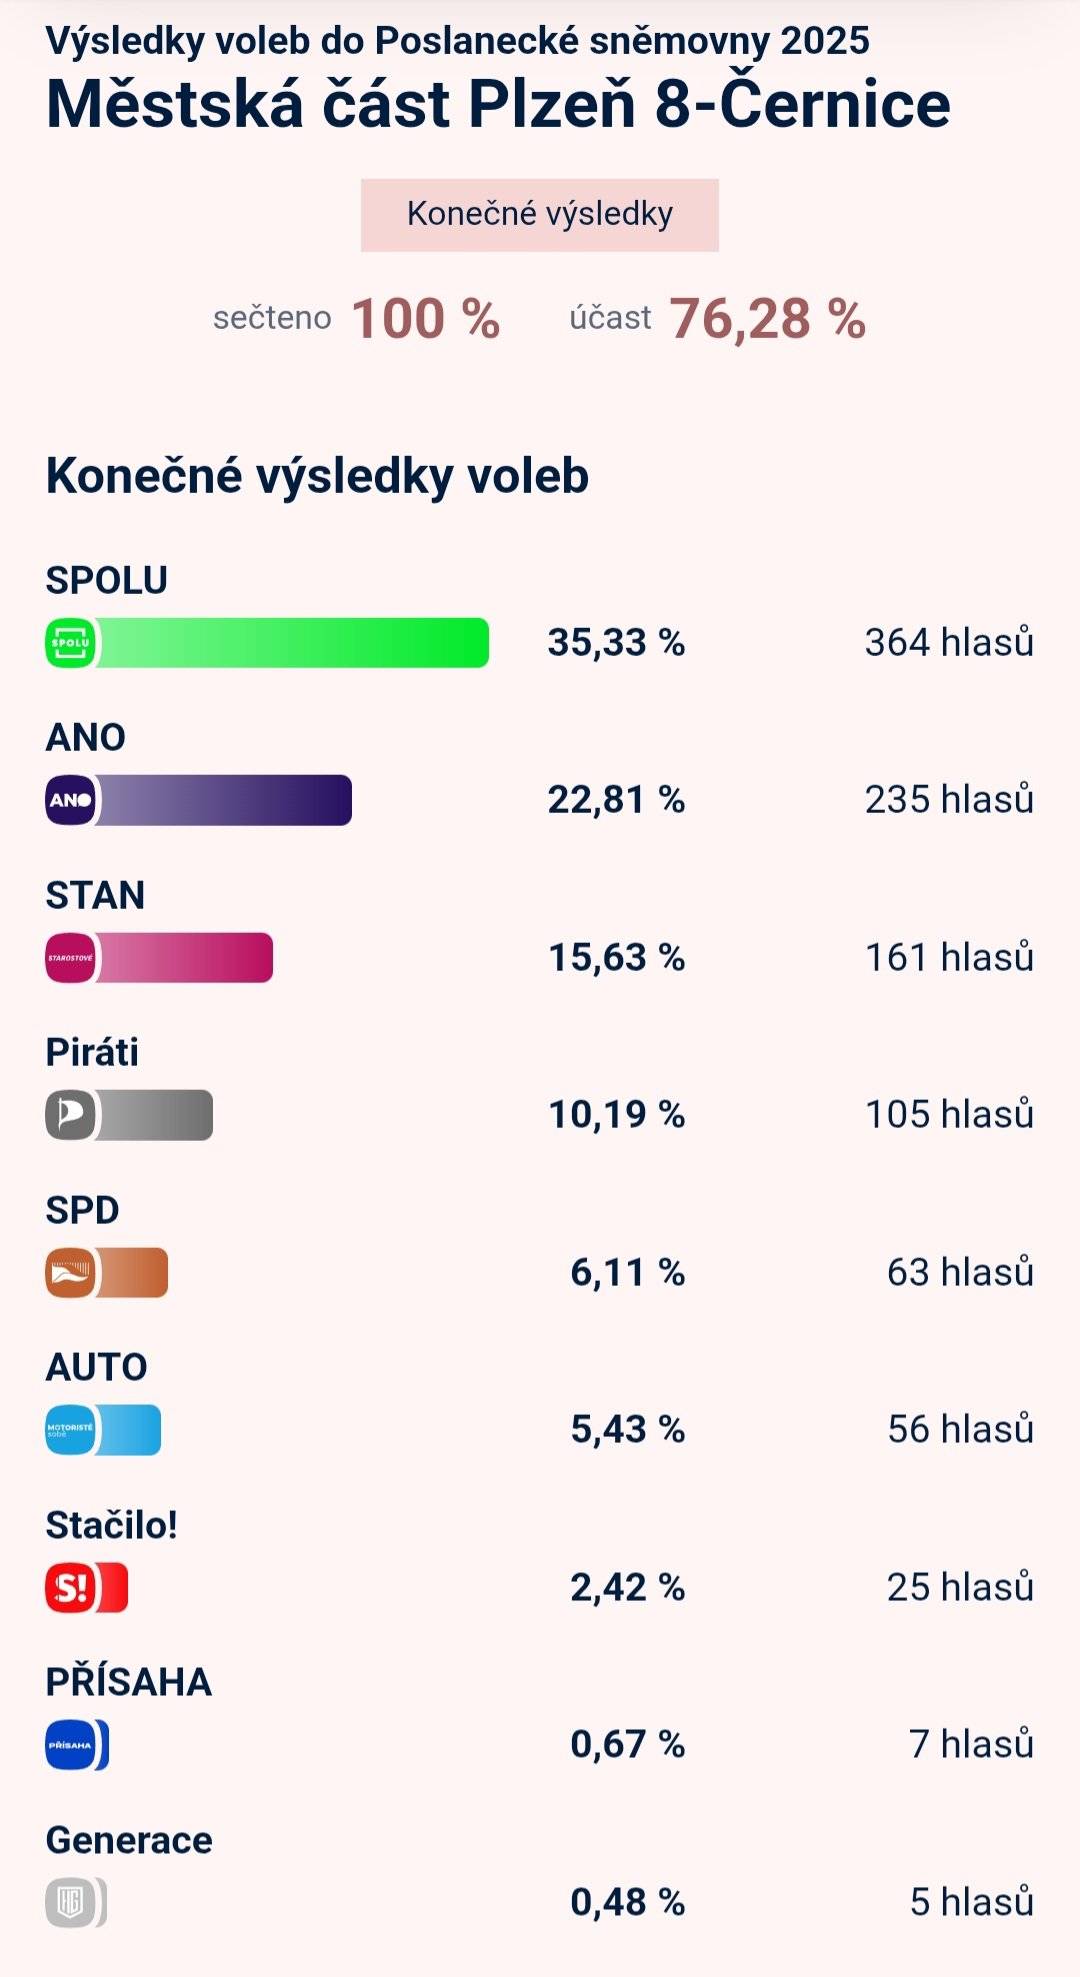Click the red S! icon for Stačilo!

70,1587
